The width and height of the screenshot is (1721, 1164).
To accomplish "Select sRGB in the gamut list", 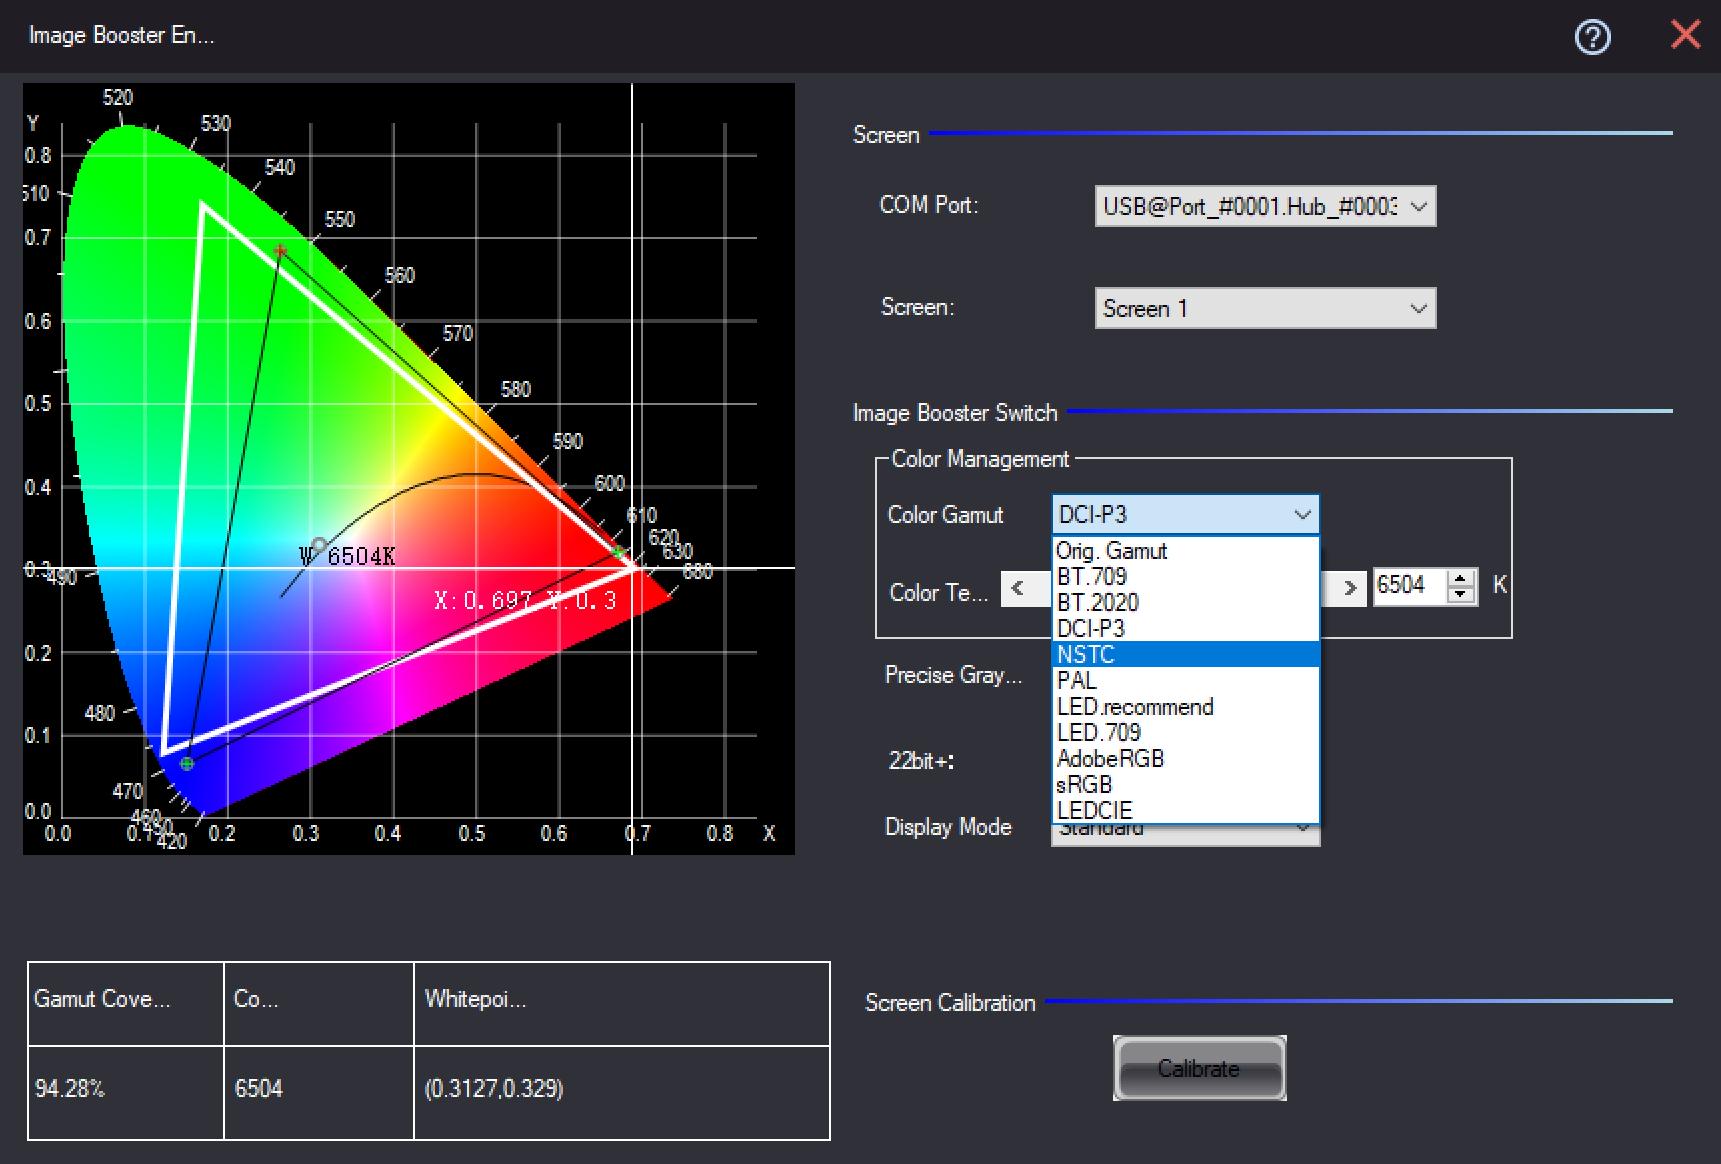I will point(1084,785).
